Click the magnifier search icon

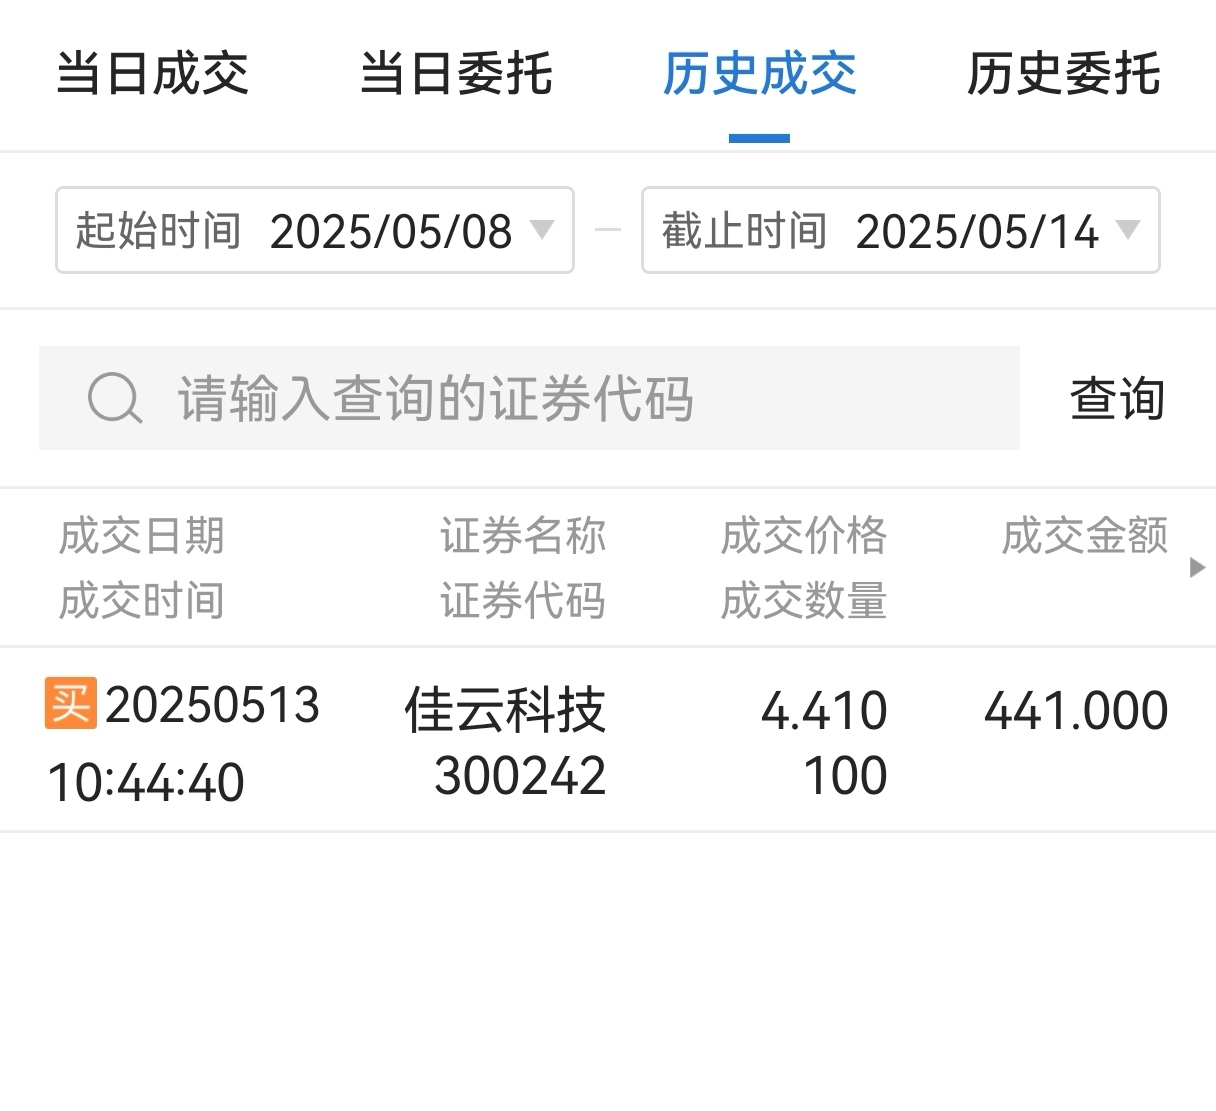115,399
